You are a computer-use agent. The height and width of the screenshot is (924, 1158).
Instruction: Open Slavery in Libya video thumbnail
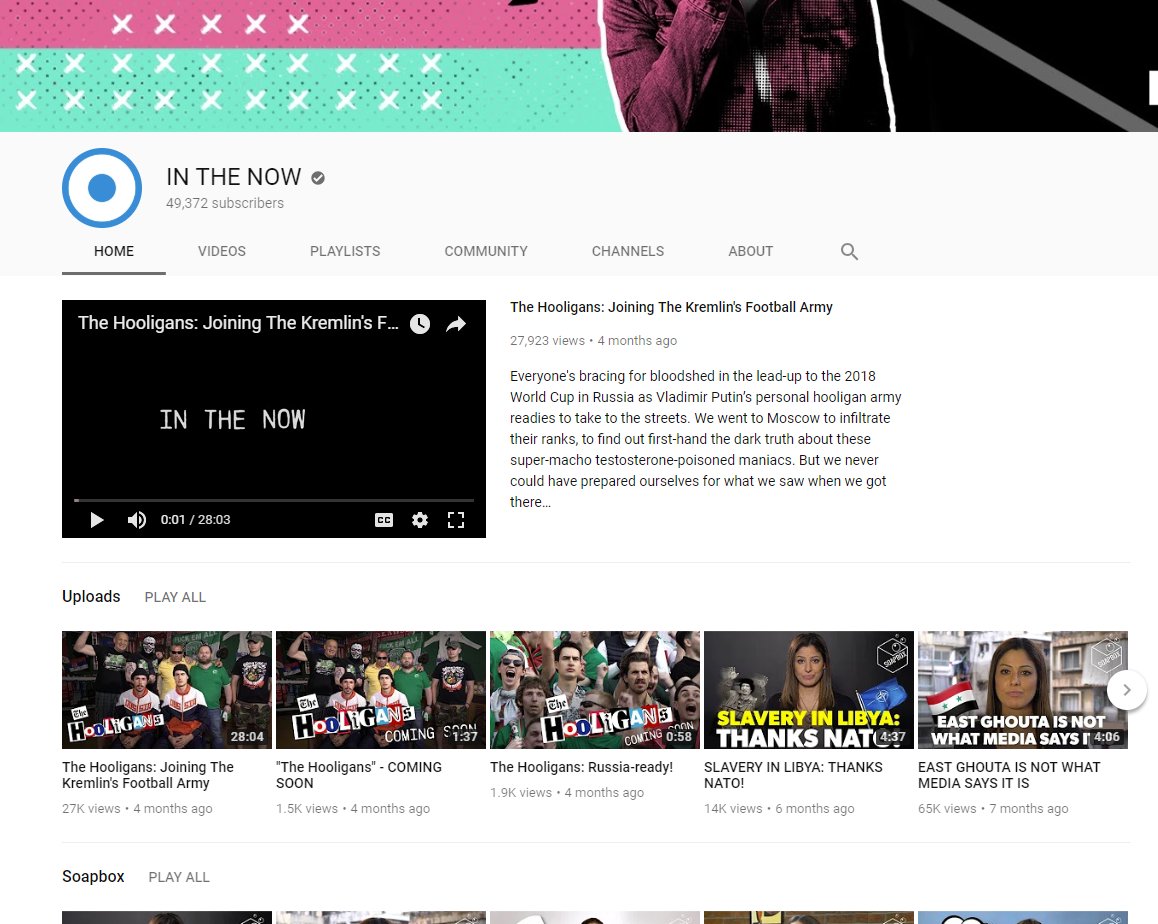pyautogui.click(x=809, y=690)
